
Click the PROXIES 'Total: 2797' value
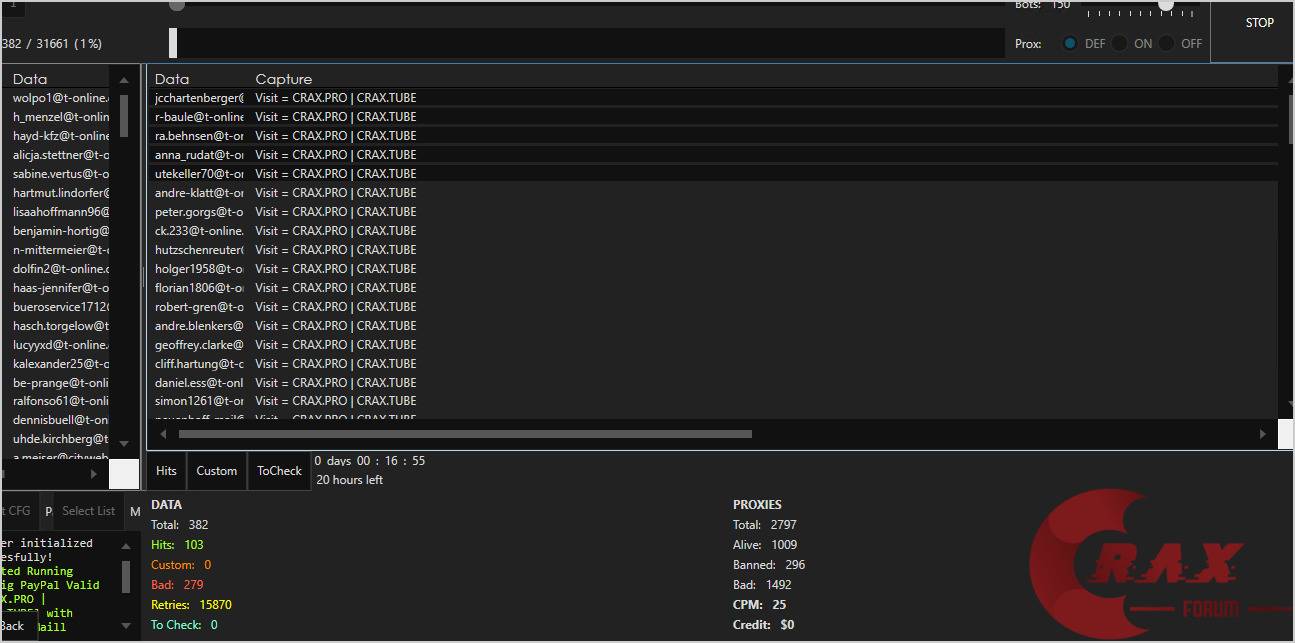pos(765,525)
